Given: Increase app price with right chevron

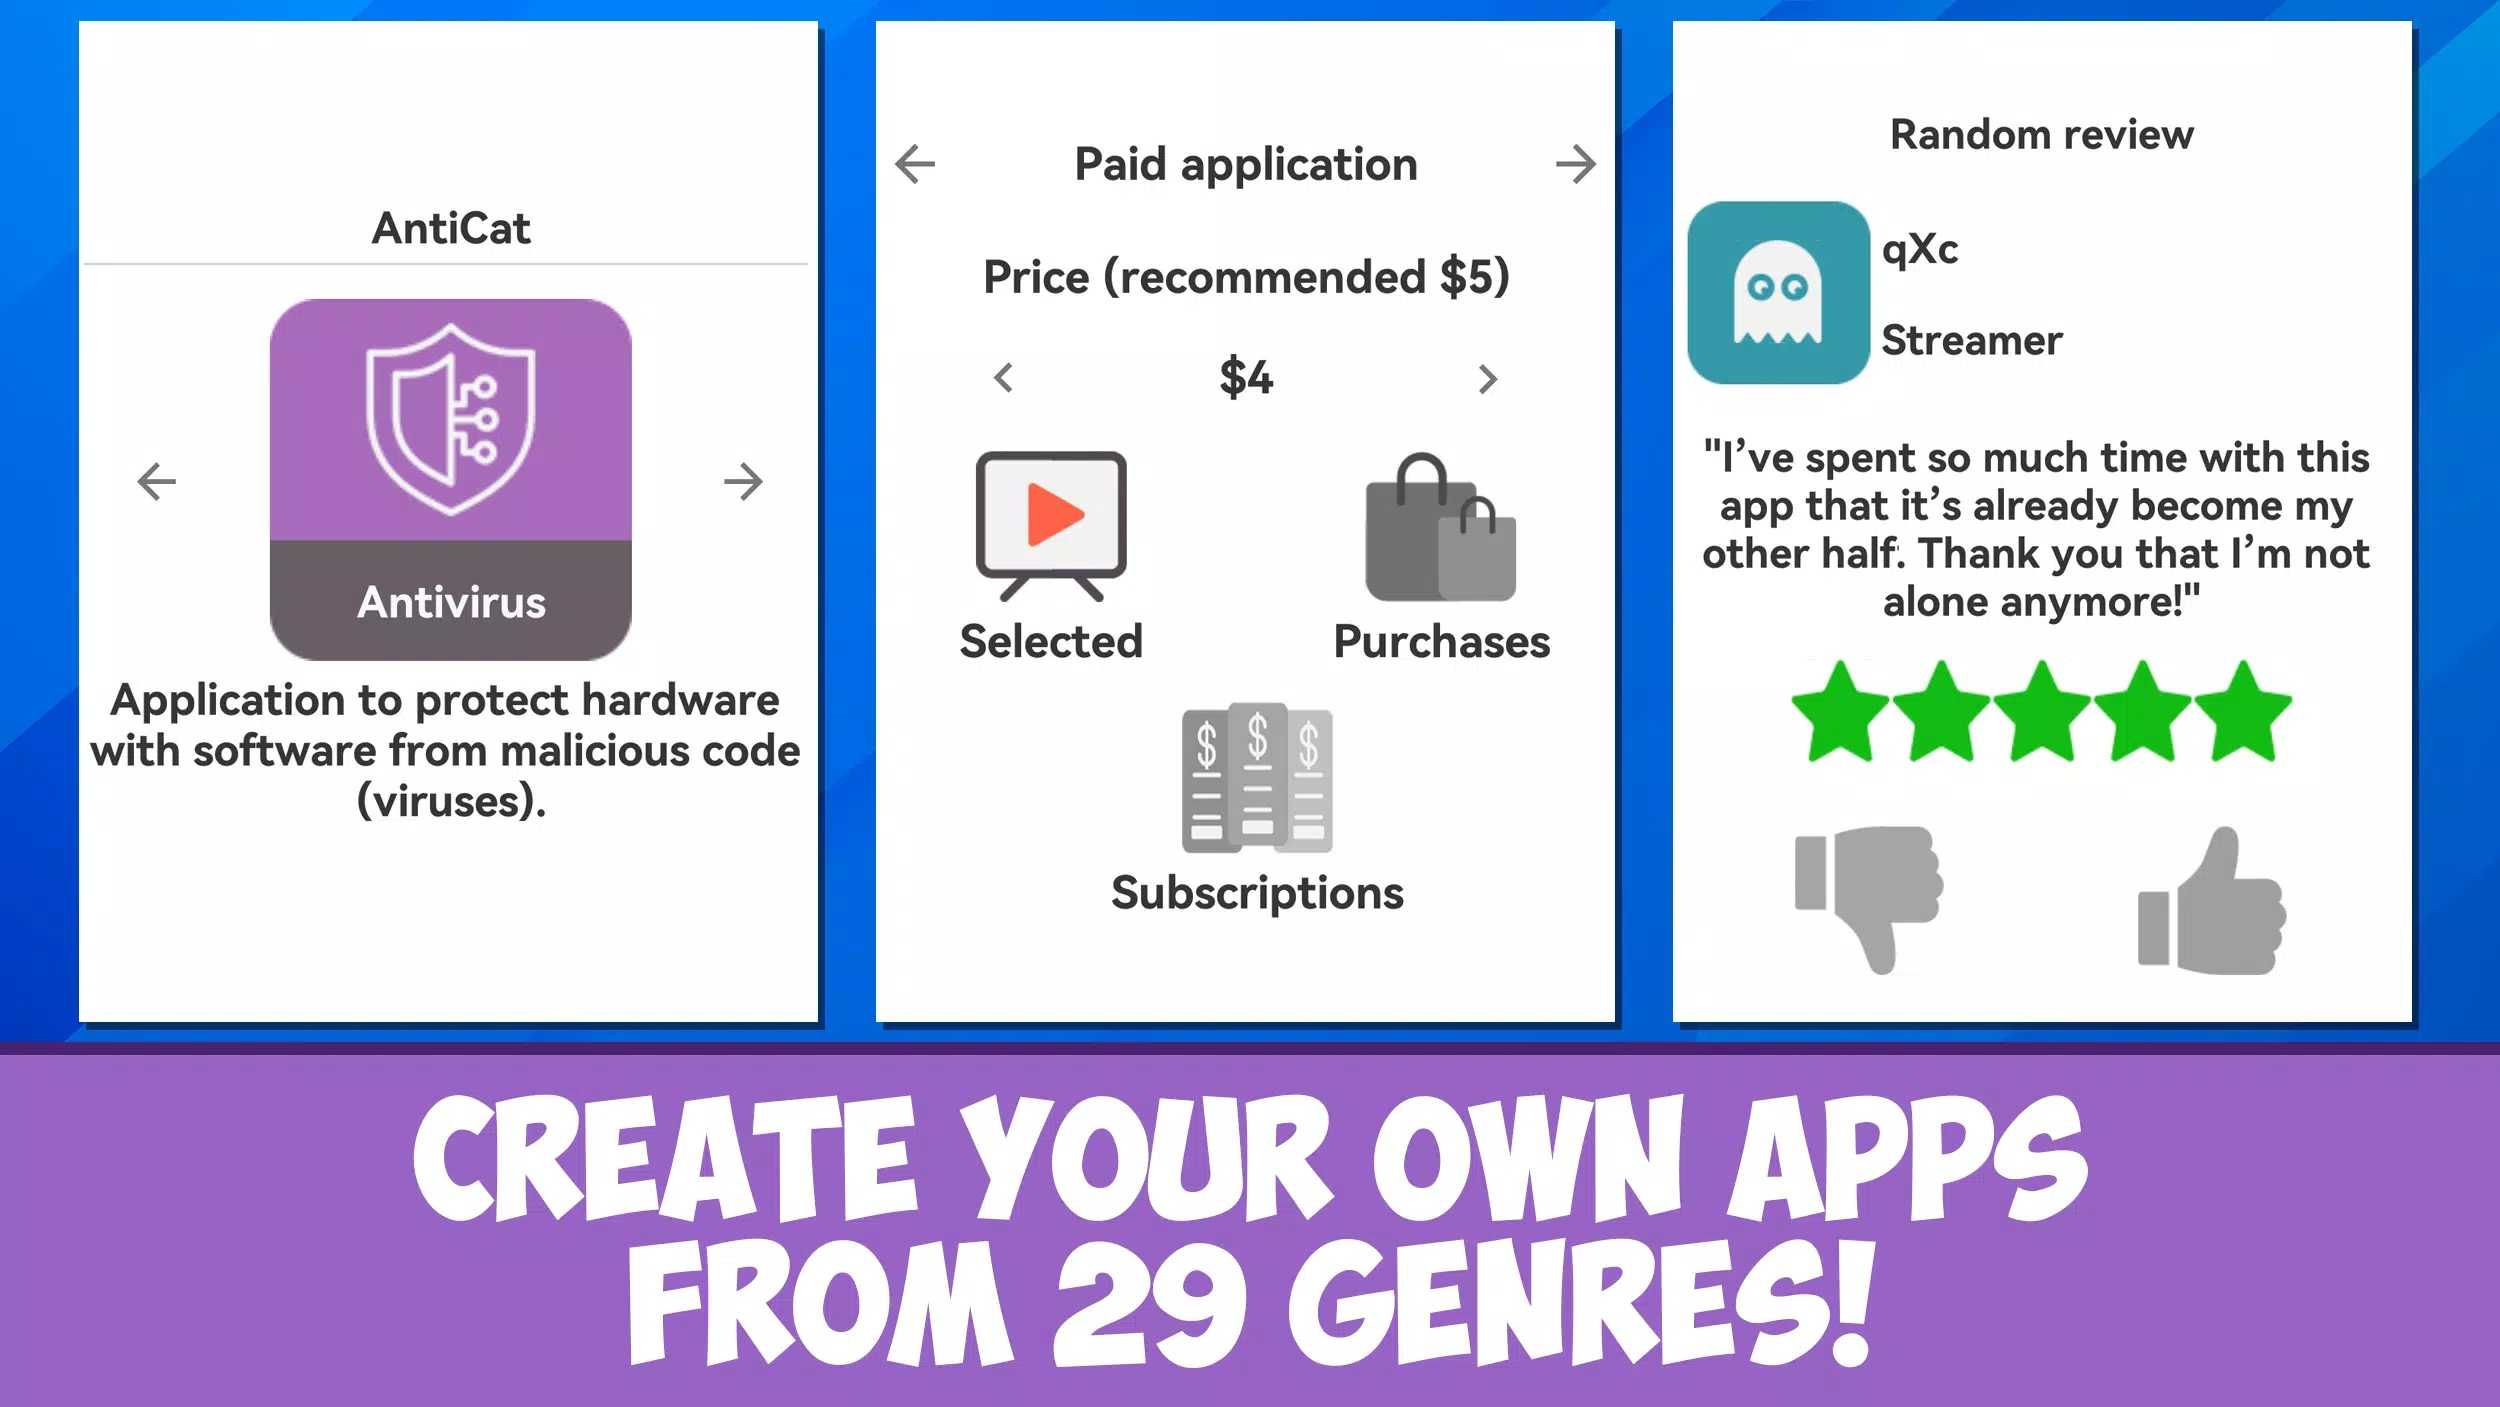Looking at the screenshot, I should click(1484, 376).
